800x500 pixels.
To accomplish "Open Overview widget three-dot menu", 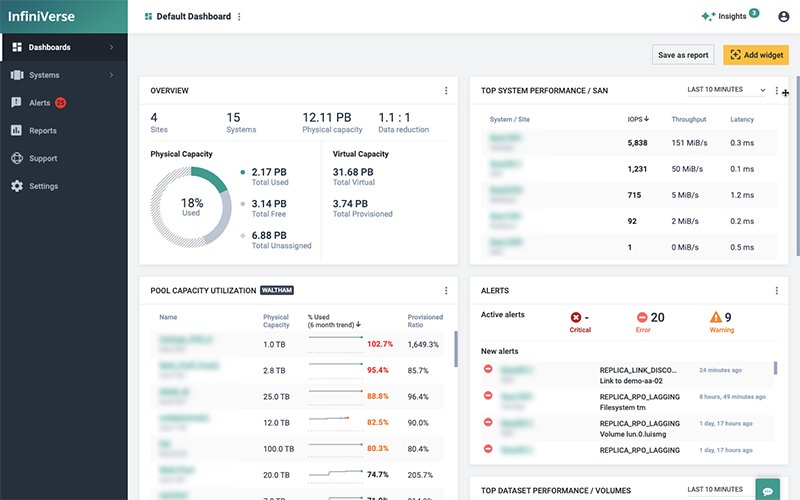I will [x=446, y=91].
